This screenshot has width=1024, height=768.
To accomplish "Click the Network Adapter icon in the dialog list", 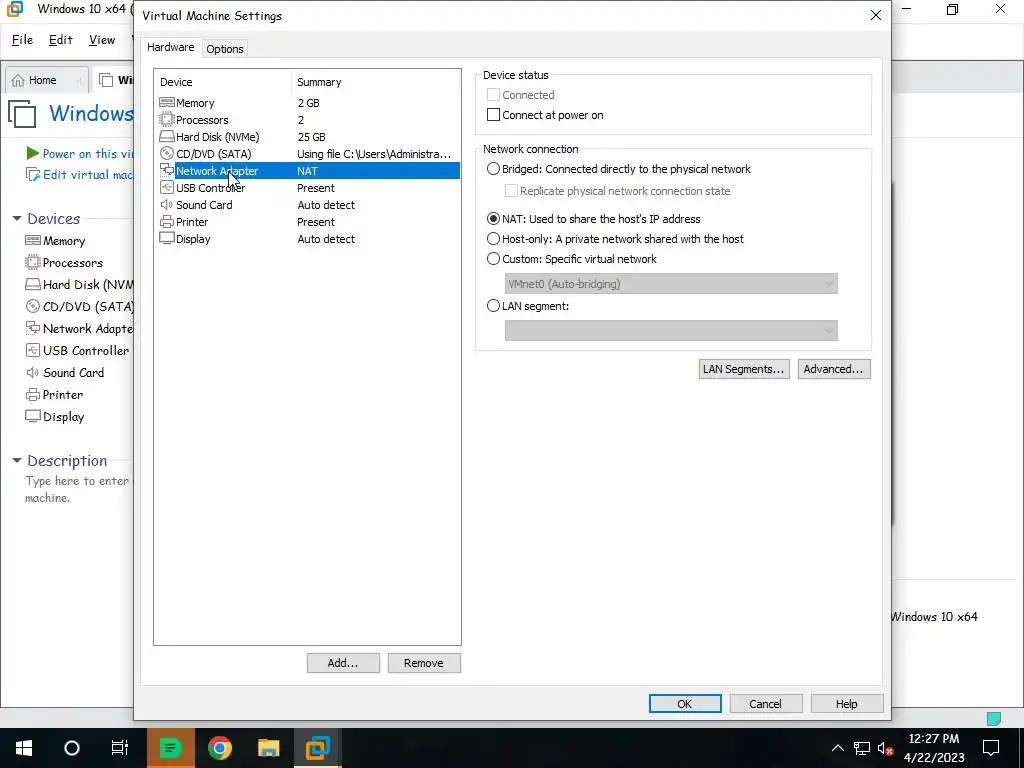I will (167, 170).
